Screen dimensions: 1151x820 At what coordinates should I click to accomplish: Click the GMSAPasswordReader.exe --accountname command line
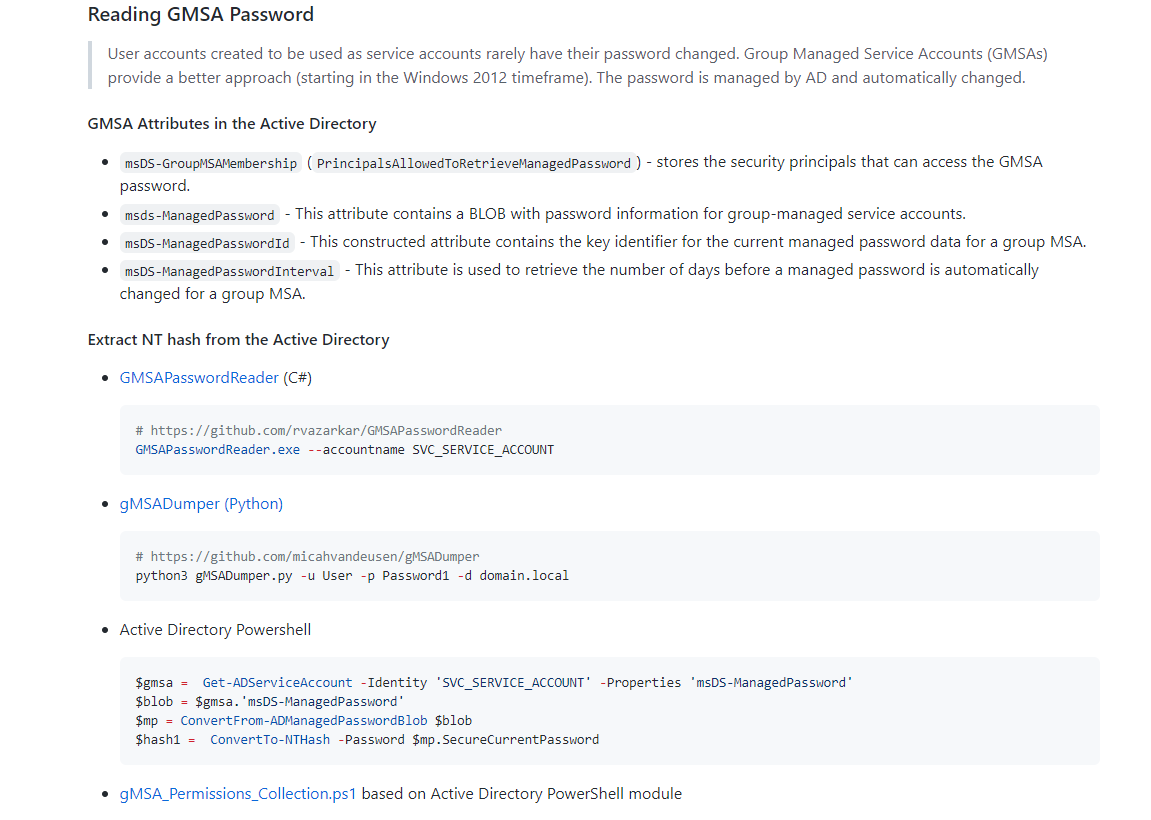click(344, 449)
